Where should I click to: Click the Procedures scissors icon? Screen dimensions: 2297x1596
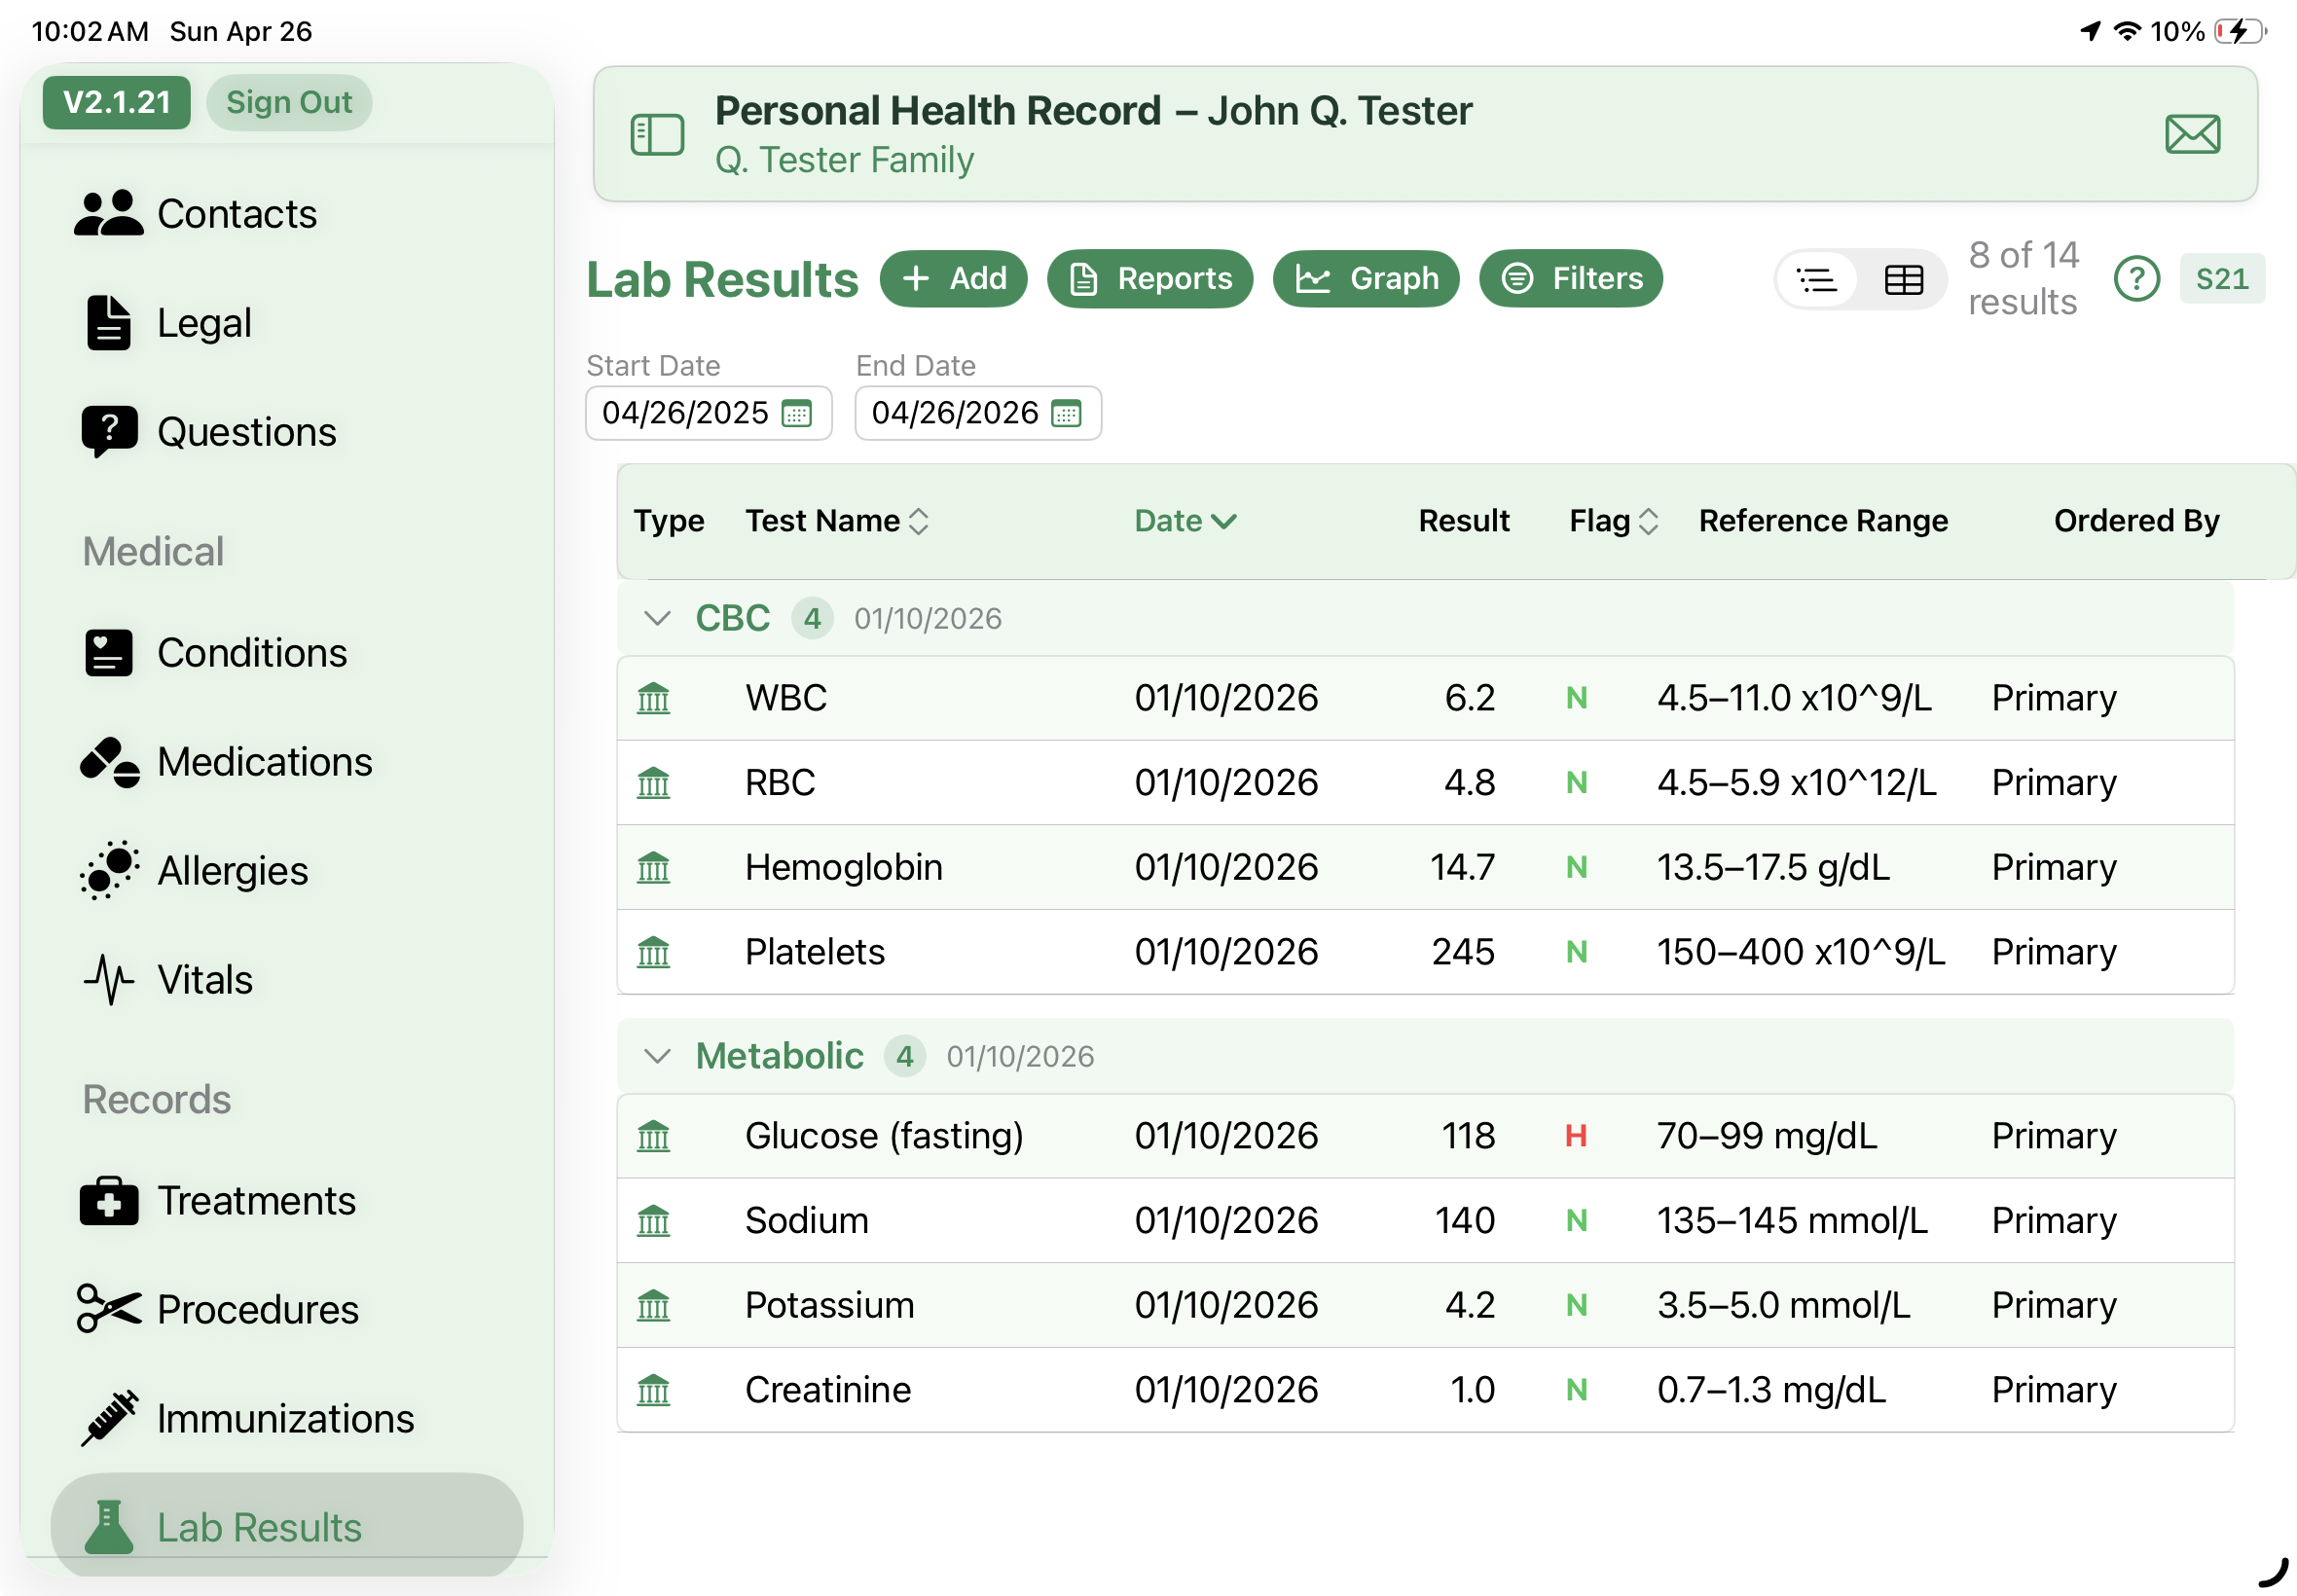(x=109, y=1309)
